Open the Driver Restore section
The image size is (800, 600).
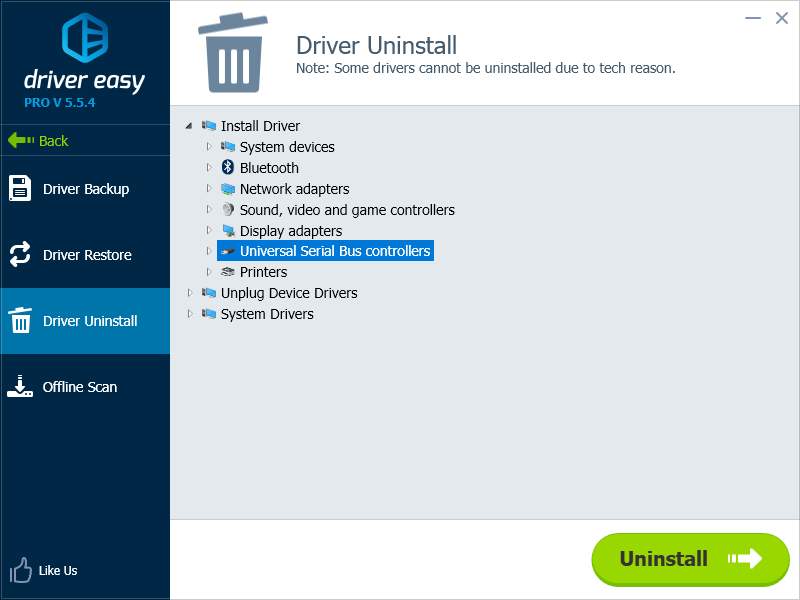[85, 254]
